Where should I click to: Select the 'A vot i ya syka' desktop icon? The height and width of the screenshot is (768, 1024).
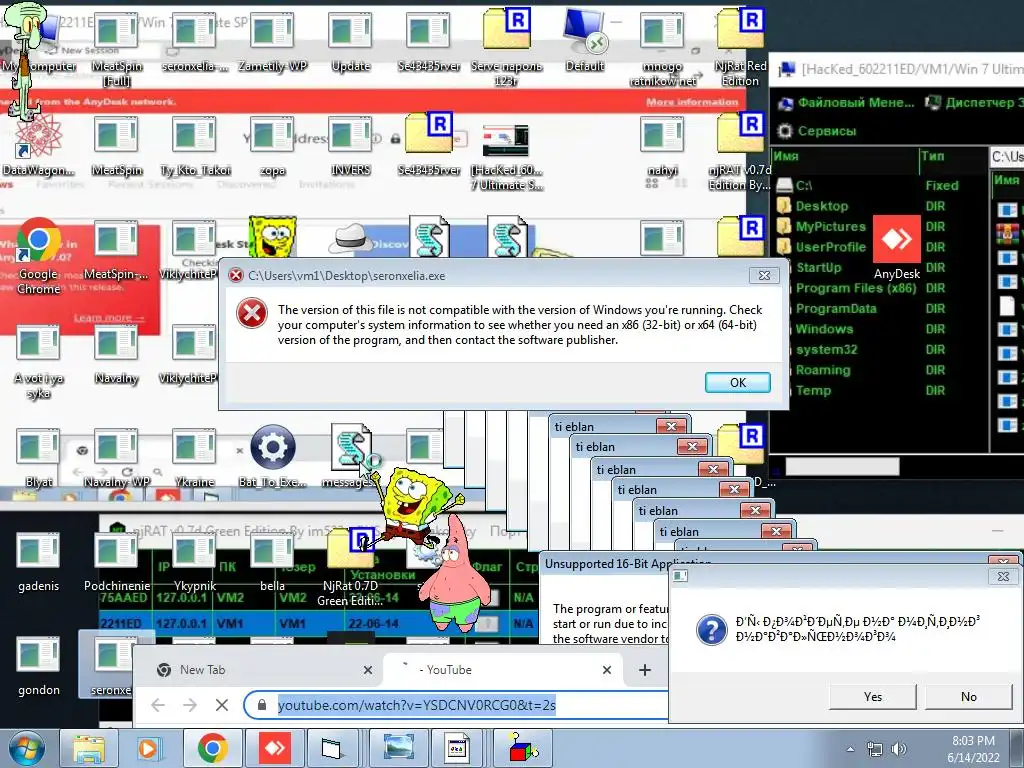(x=39, y=363)
